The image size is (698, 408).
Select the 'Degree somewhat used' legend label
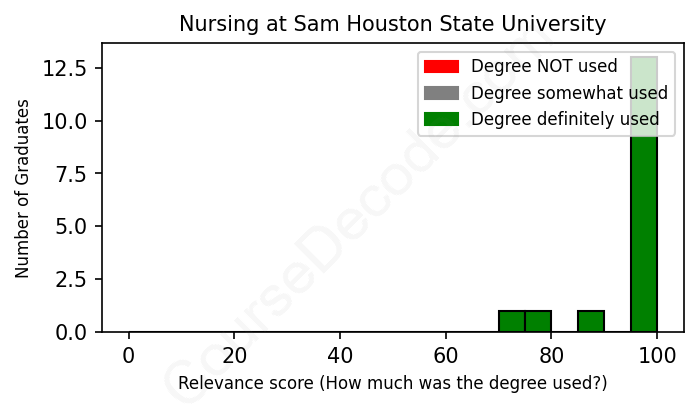tap(569, 93)
